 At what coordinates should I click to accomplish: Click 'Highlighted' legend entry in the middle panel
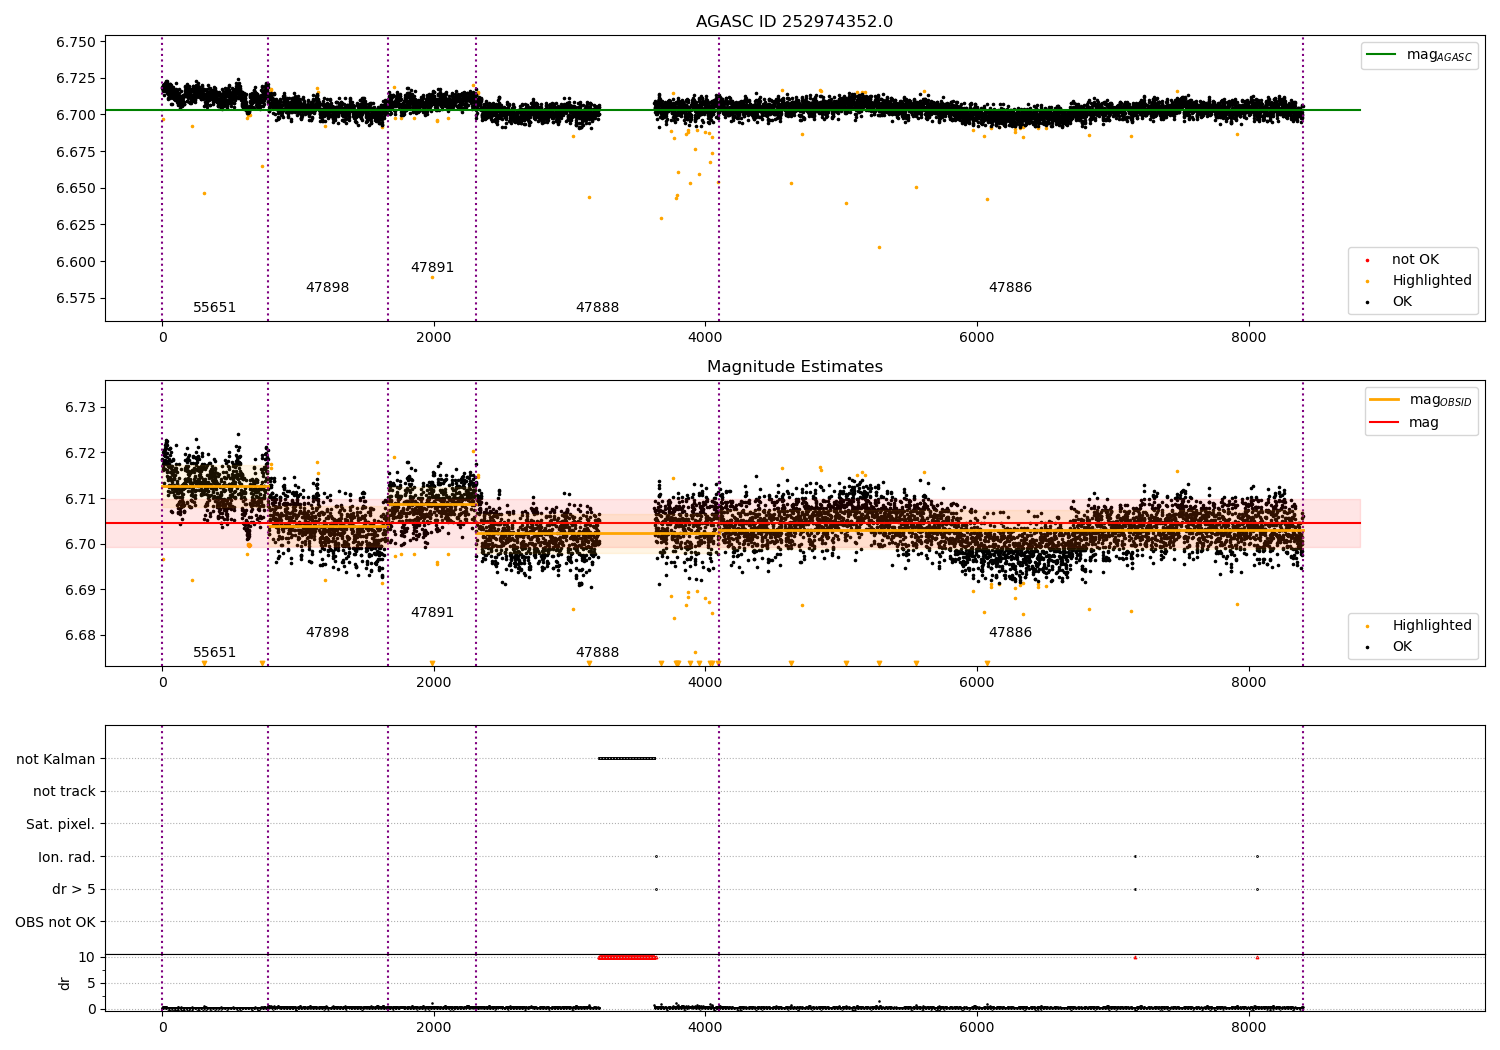[x=1419, y=626]
